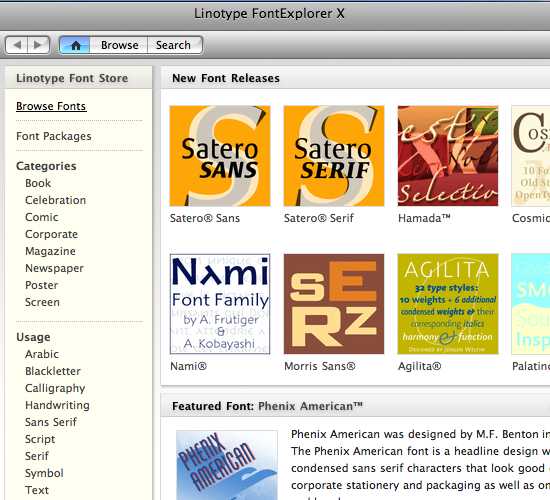This screenshot has width=550, height=500.
Task: Open the Morris Sans font thumbnail
Action: pyautogui.click(x=334, y=304)
